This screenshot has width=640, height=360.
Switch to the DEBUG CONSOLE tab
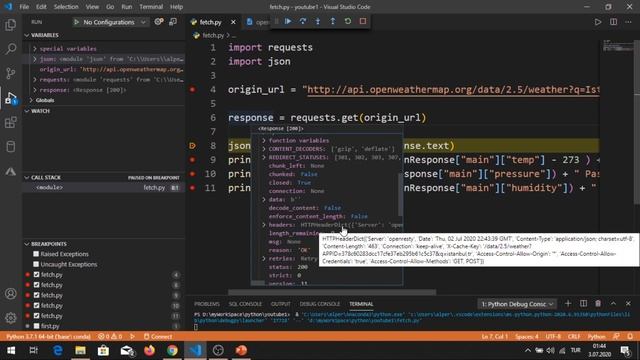point(319,304)
